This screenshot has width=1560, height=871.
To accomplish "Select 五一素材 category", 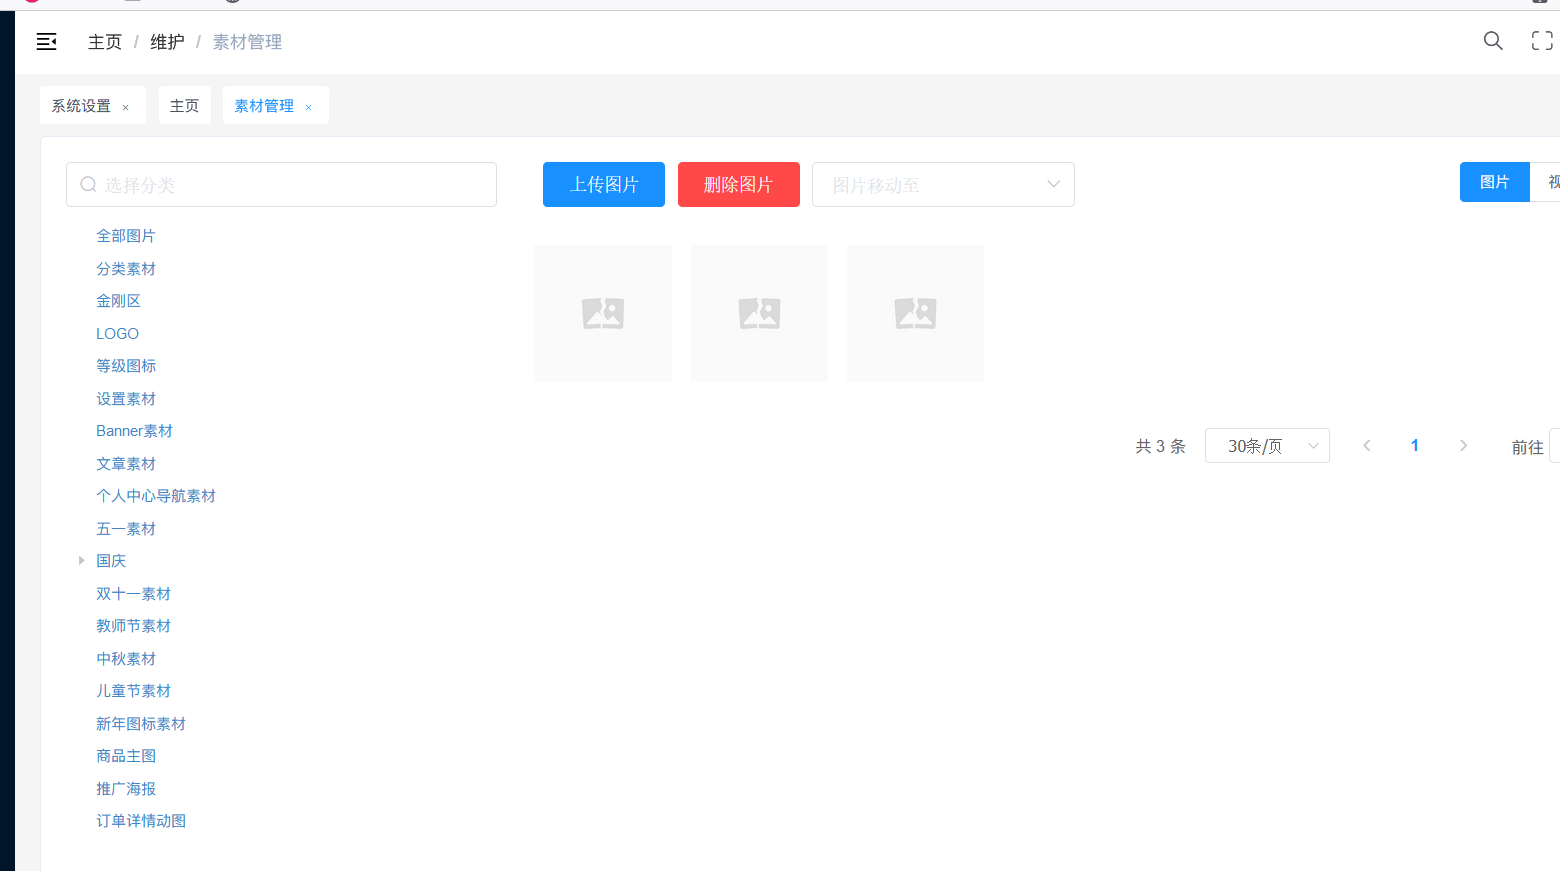I will (x=126, y=529).
